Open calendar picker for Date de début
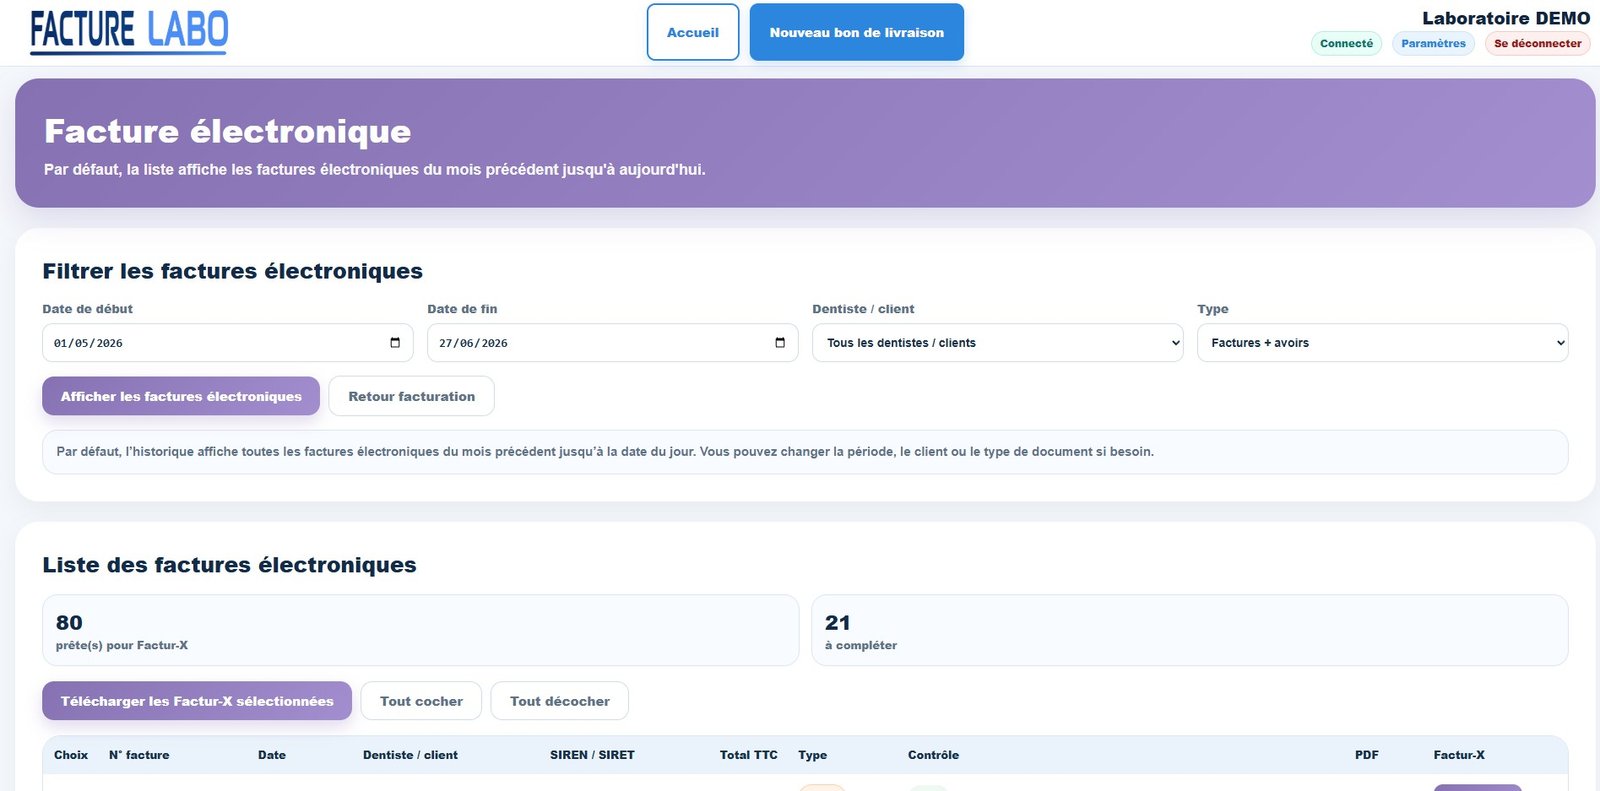This screenshot has height=791, width=1600. pyautogui.click(x=395, y=343)
